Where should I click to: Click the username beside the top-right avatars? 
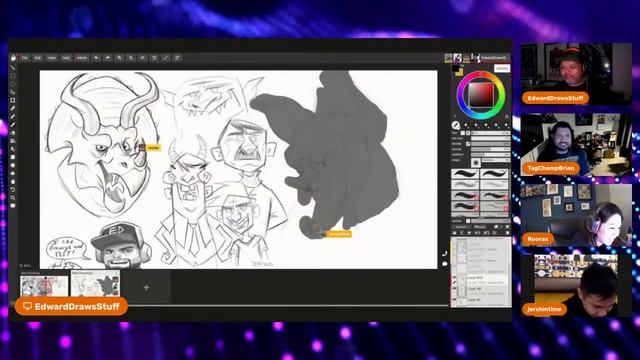[493, 58]
